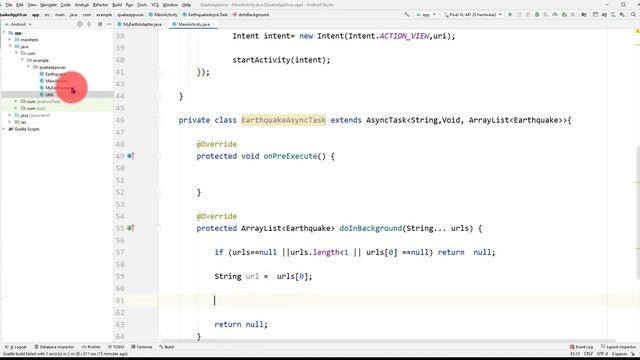
Task: Click the editor vertical scrollbar
Action: [638, 212]
